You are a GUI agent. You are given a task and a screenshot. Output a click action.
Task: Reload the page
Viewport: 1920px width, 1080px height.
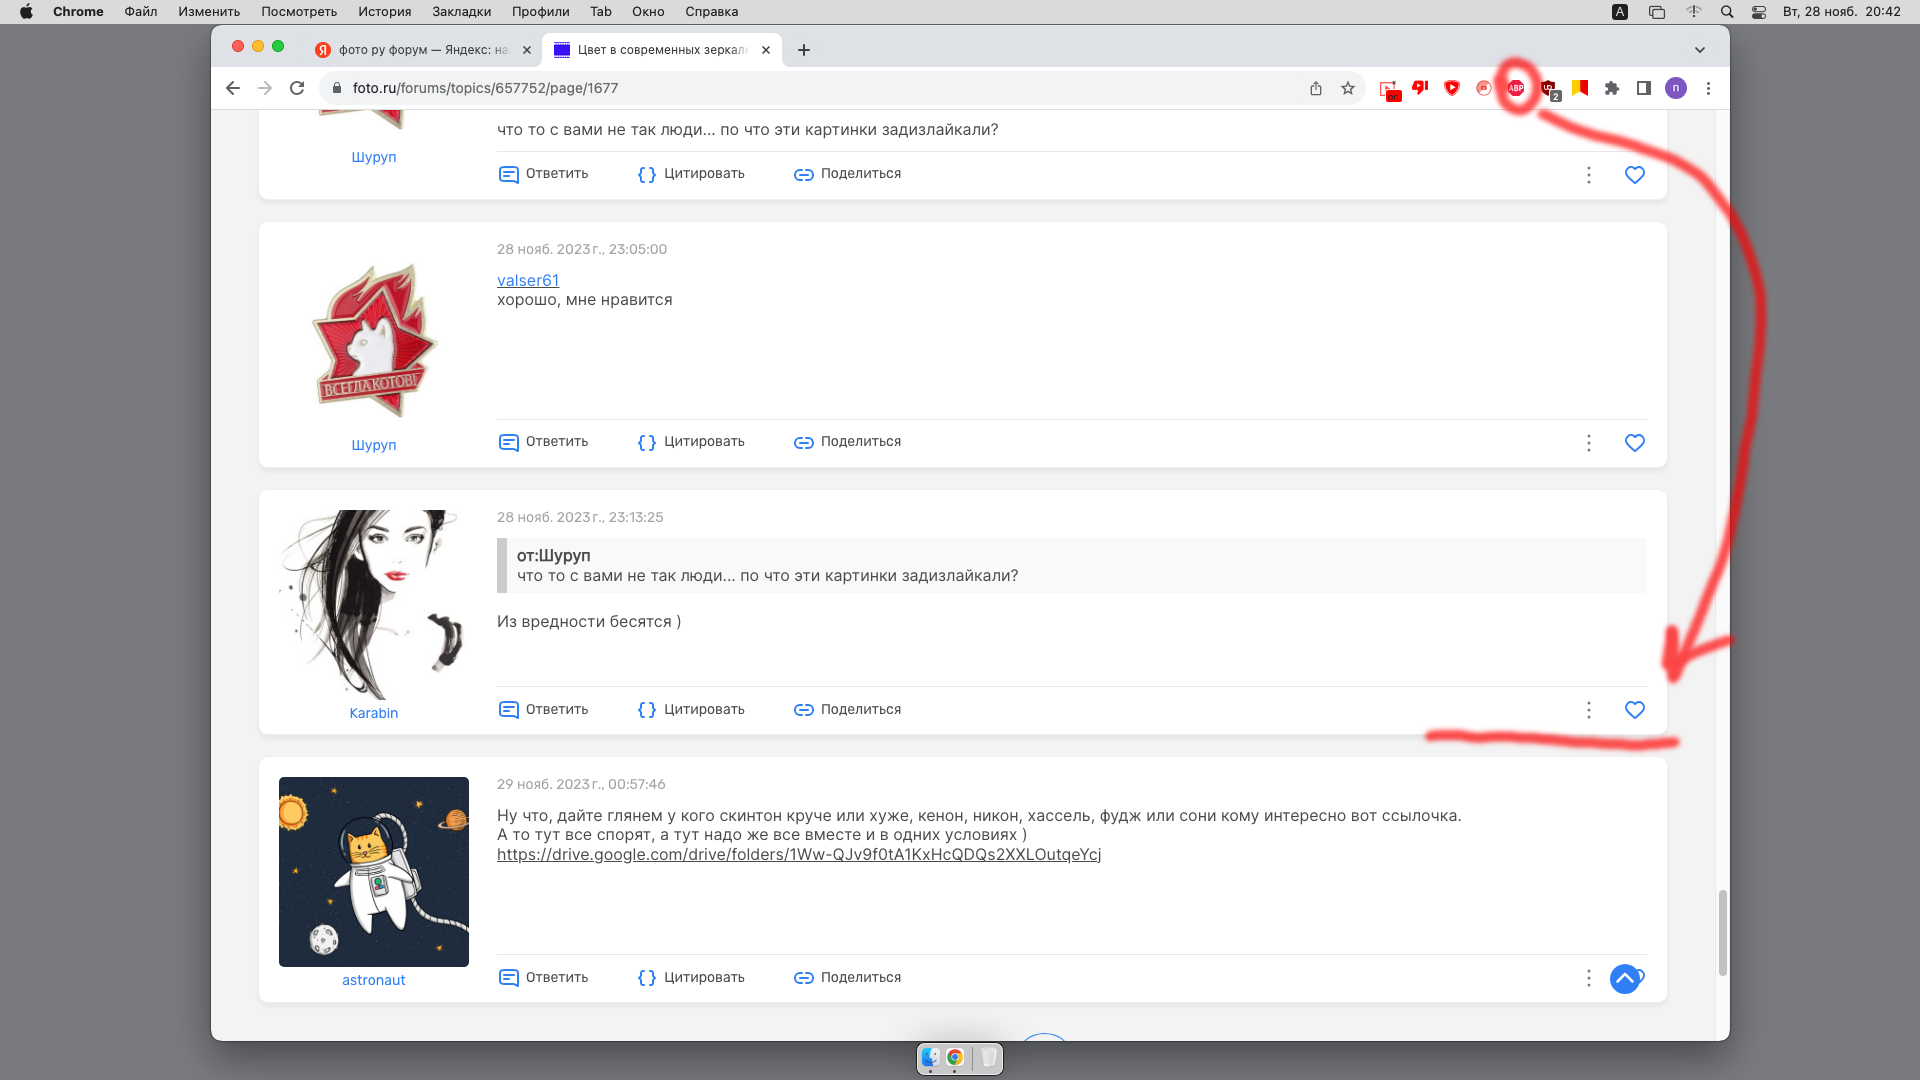(297, 88)
